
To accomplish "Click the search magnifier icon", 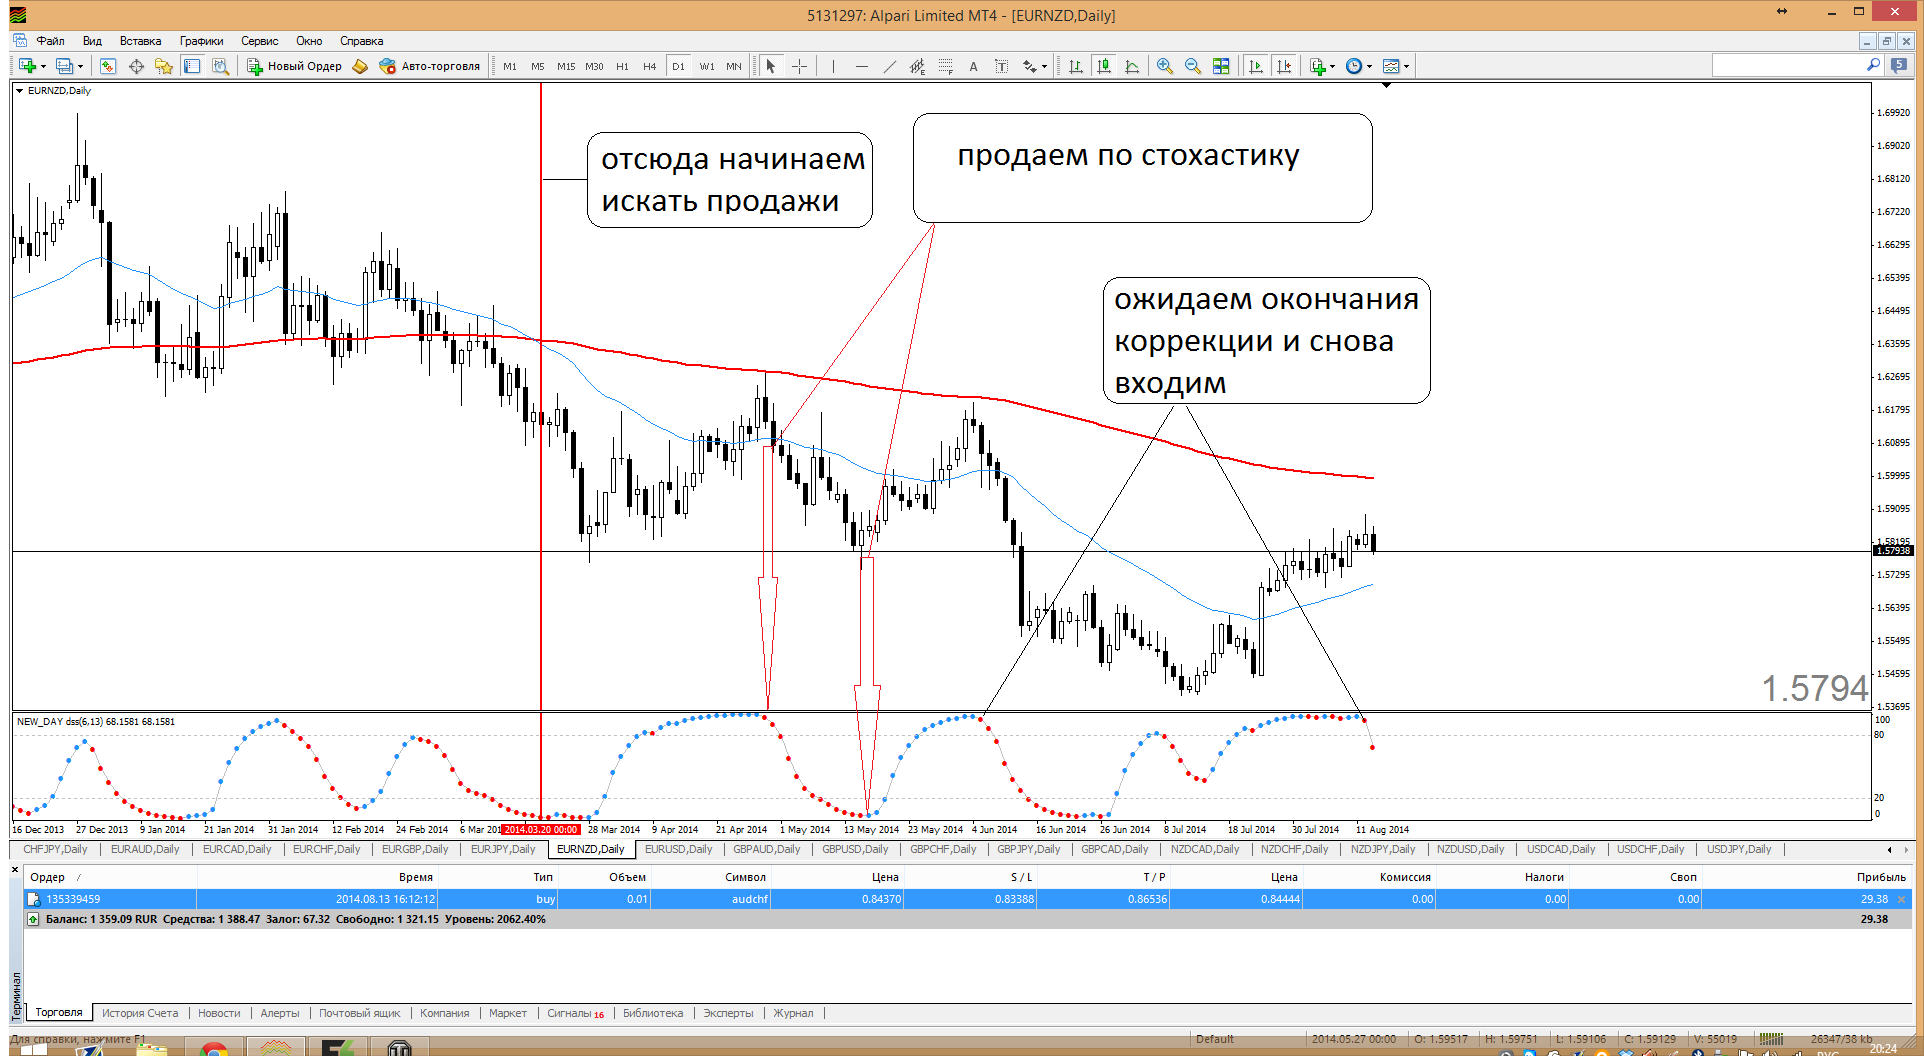I will [x=1874, y=65].
